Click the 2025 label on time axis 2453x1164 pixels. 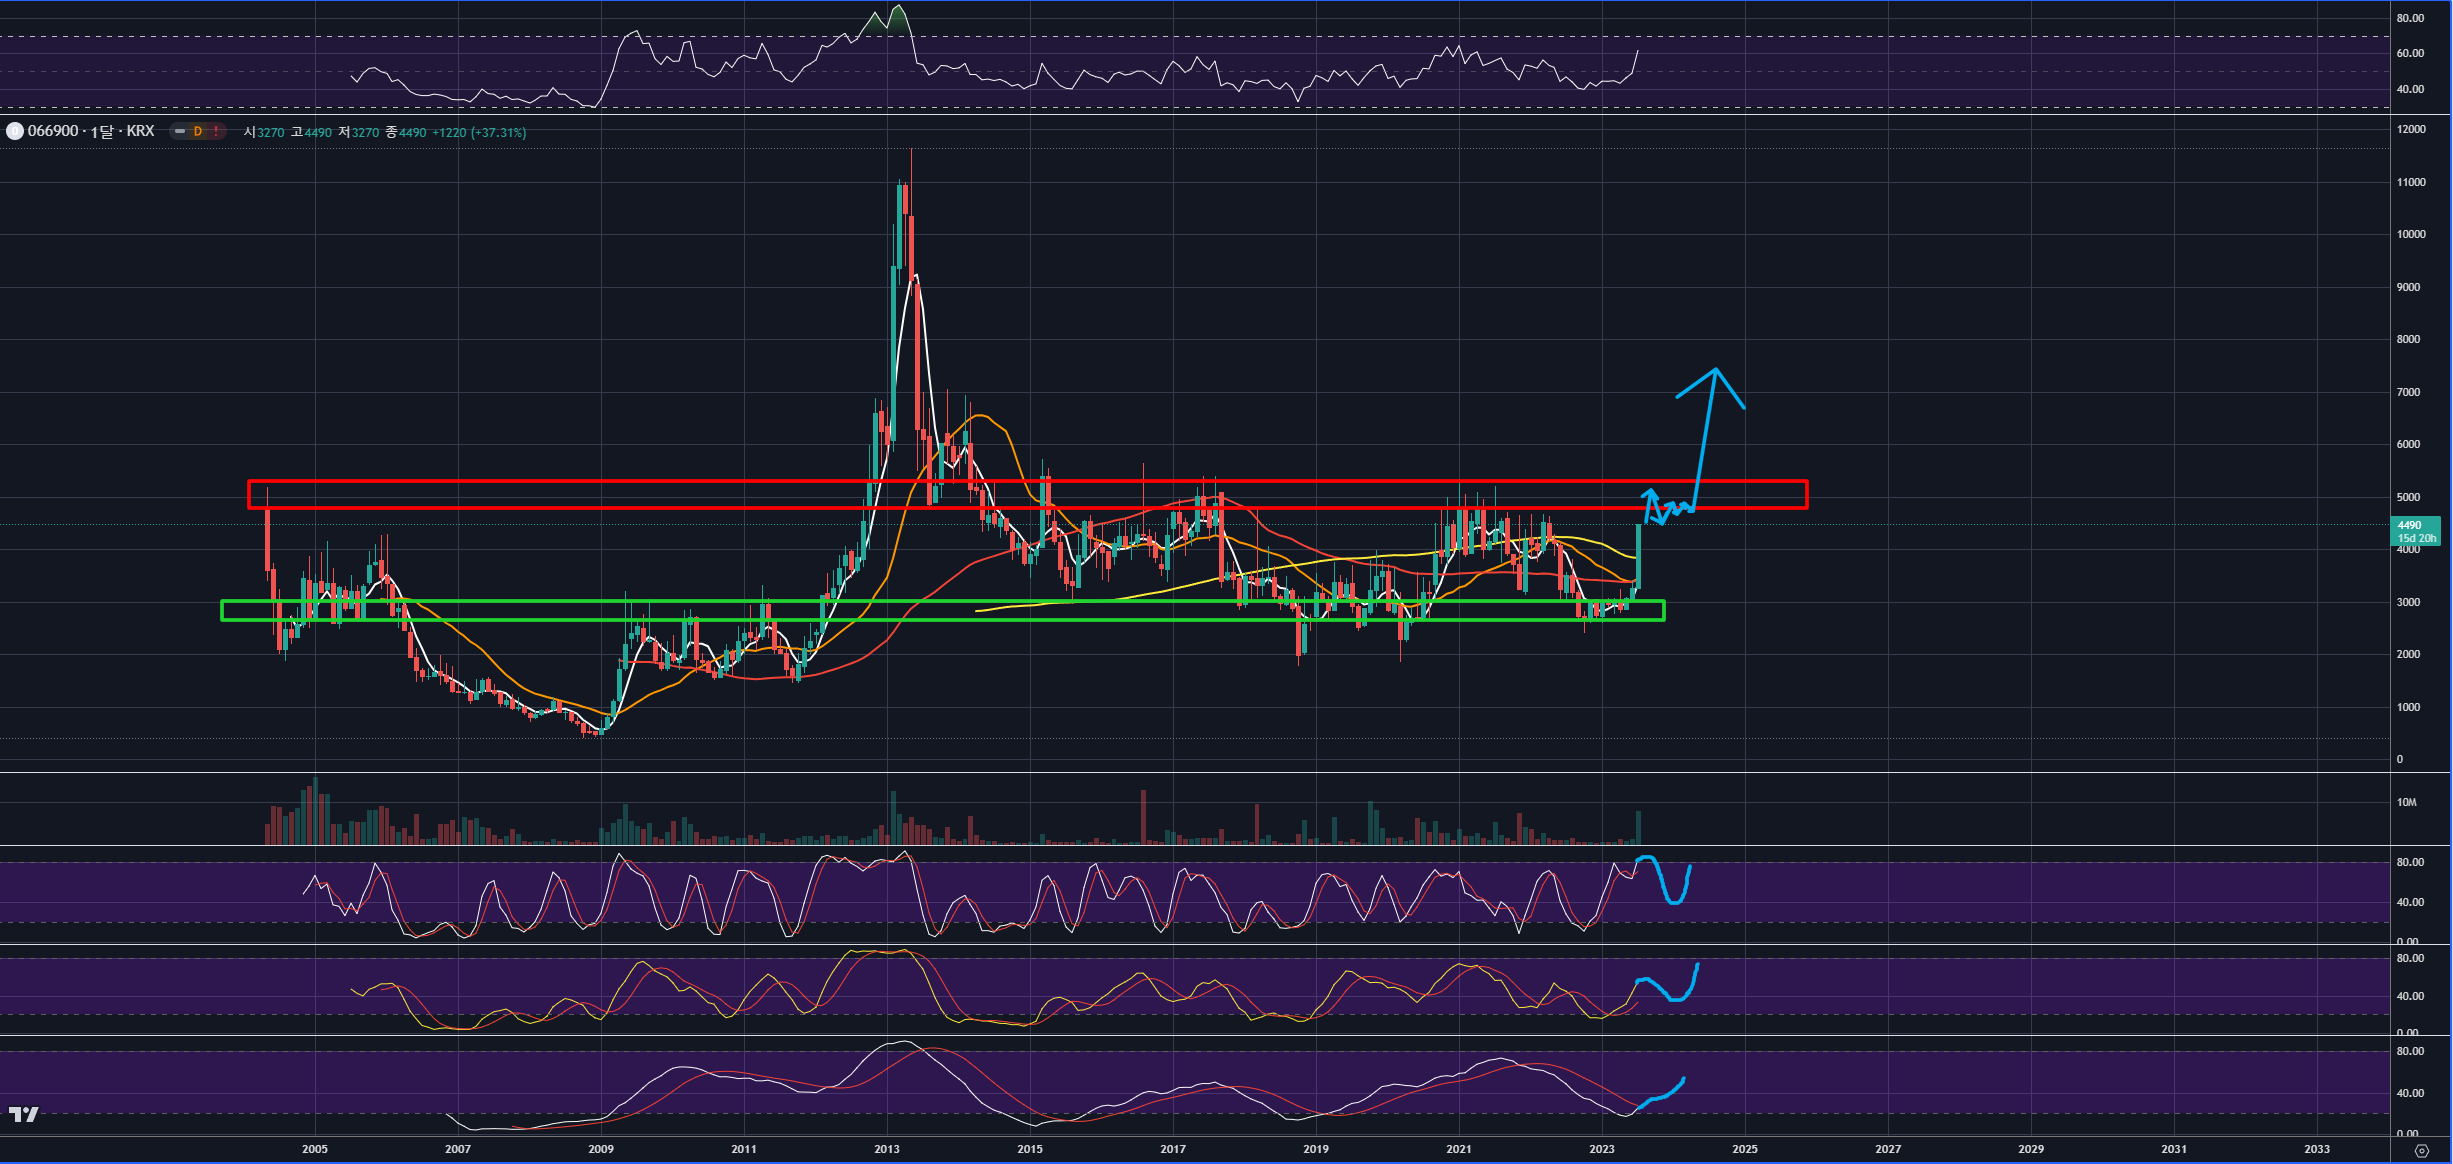tap(1744, 1149)
